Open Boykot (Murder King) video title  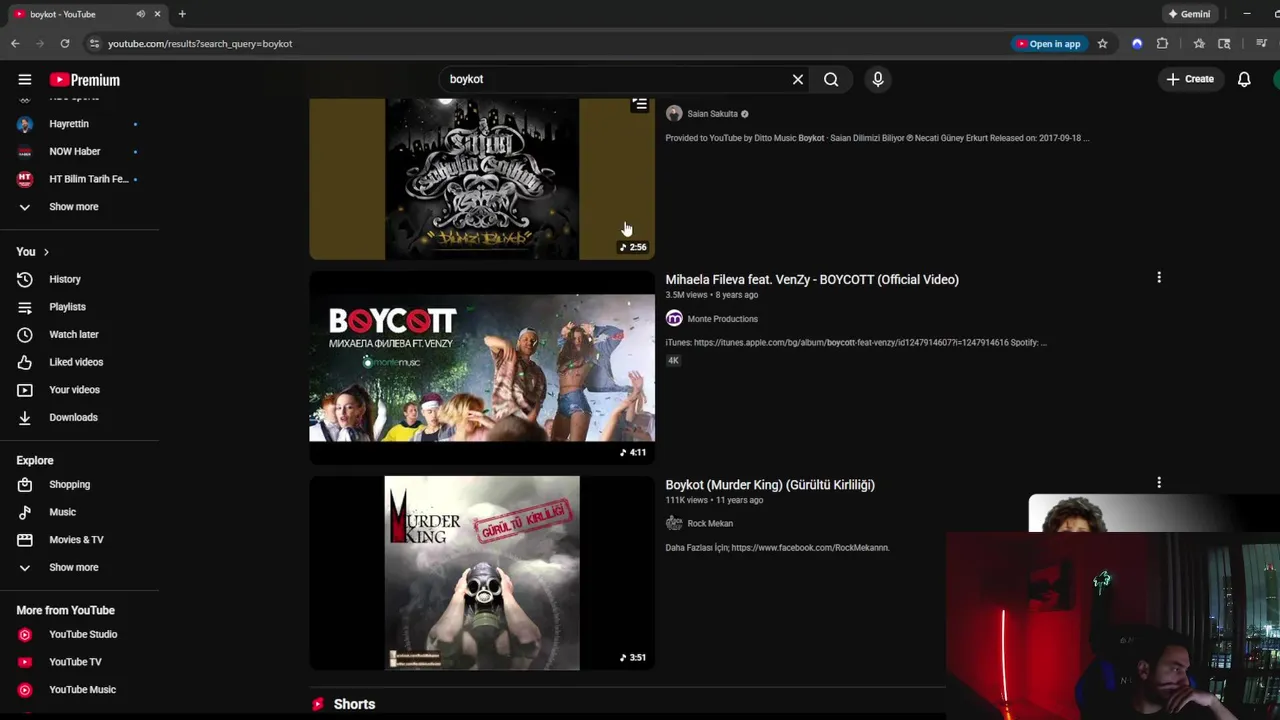pyautogui.click(x=770, y=485)
